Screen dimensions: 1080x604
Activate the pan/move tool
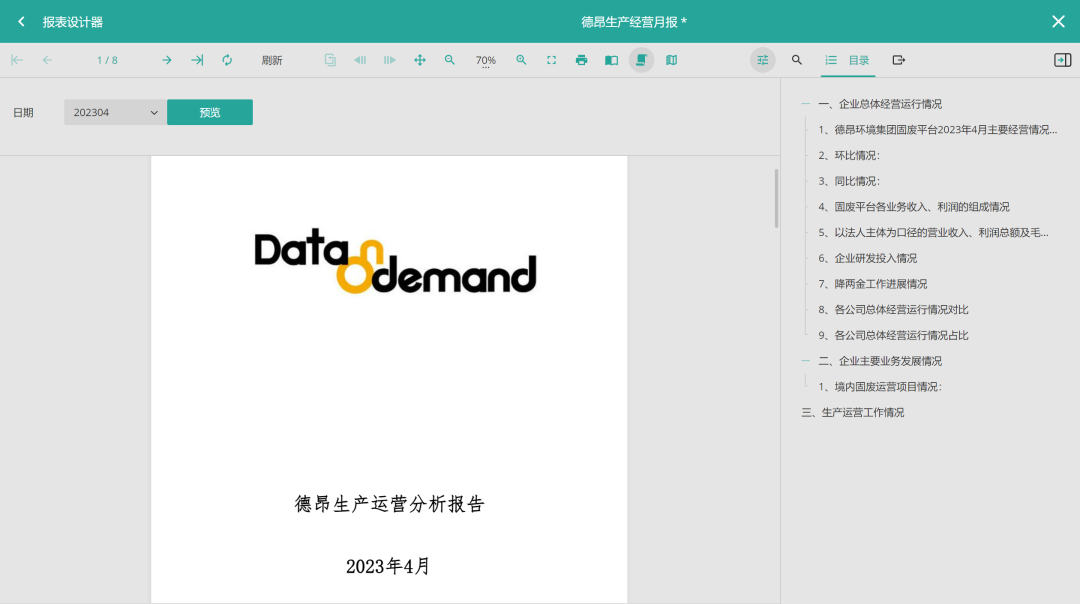pos(420,61)
